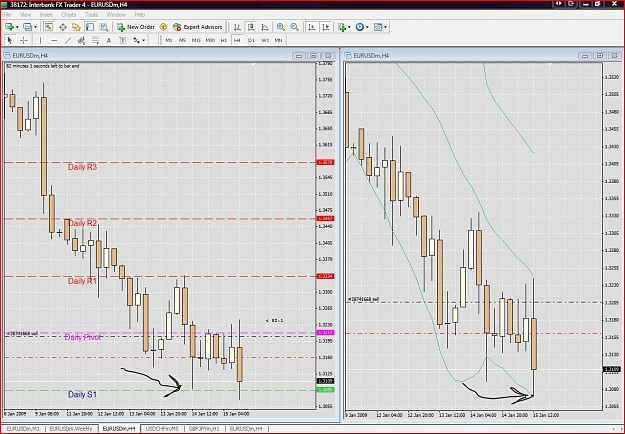Select the Horizontal Line drawing tool
The image size is (625, 434).
[x=54, y=40]
